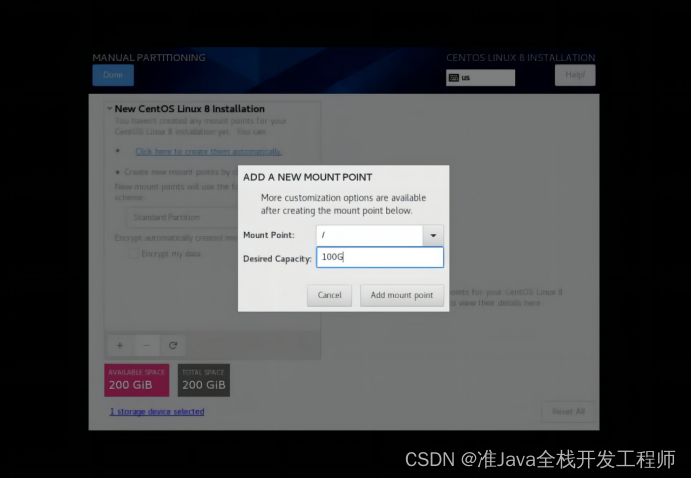Click the Desired Capacity input field
Viewport: 692px width, 479px height.
click(380, 257)
